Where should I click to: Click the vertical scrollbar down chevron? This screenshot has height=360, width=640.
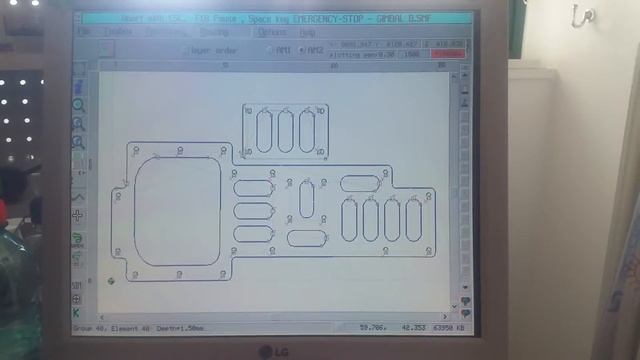[454, 306]
